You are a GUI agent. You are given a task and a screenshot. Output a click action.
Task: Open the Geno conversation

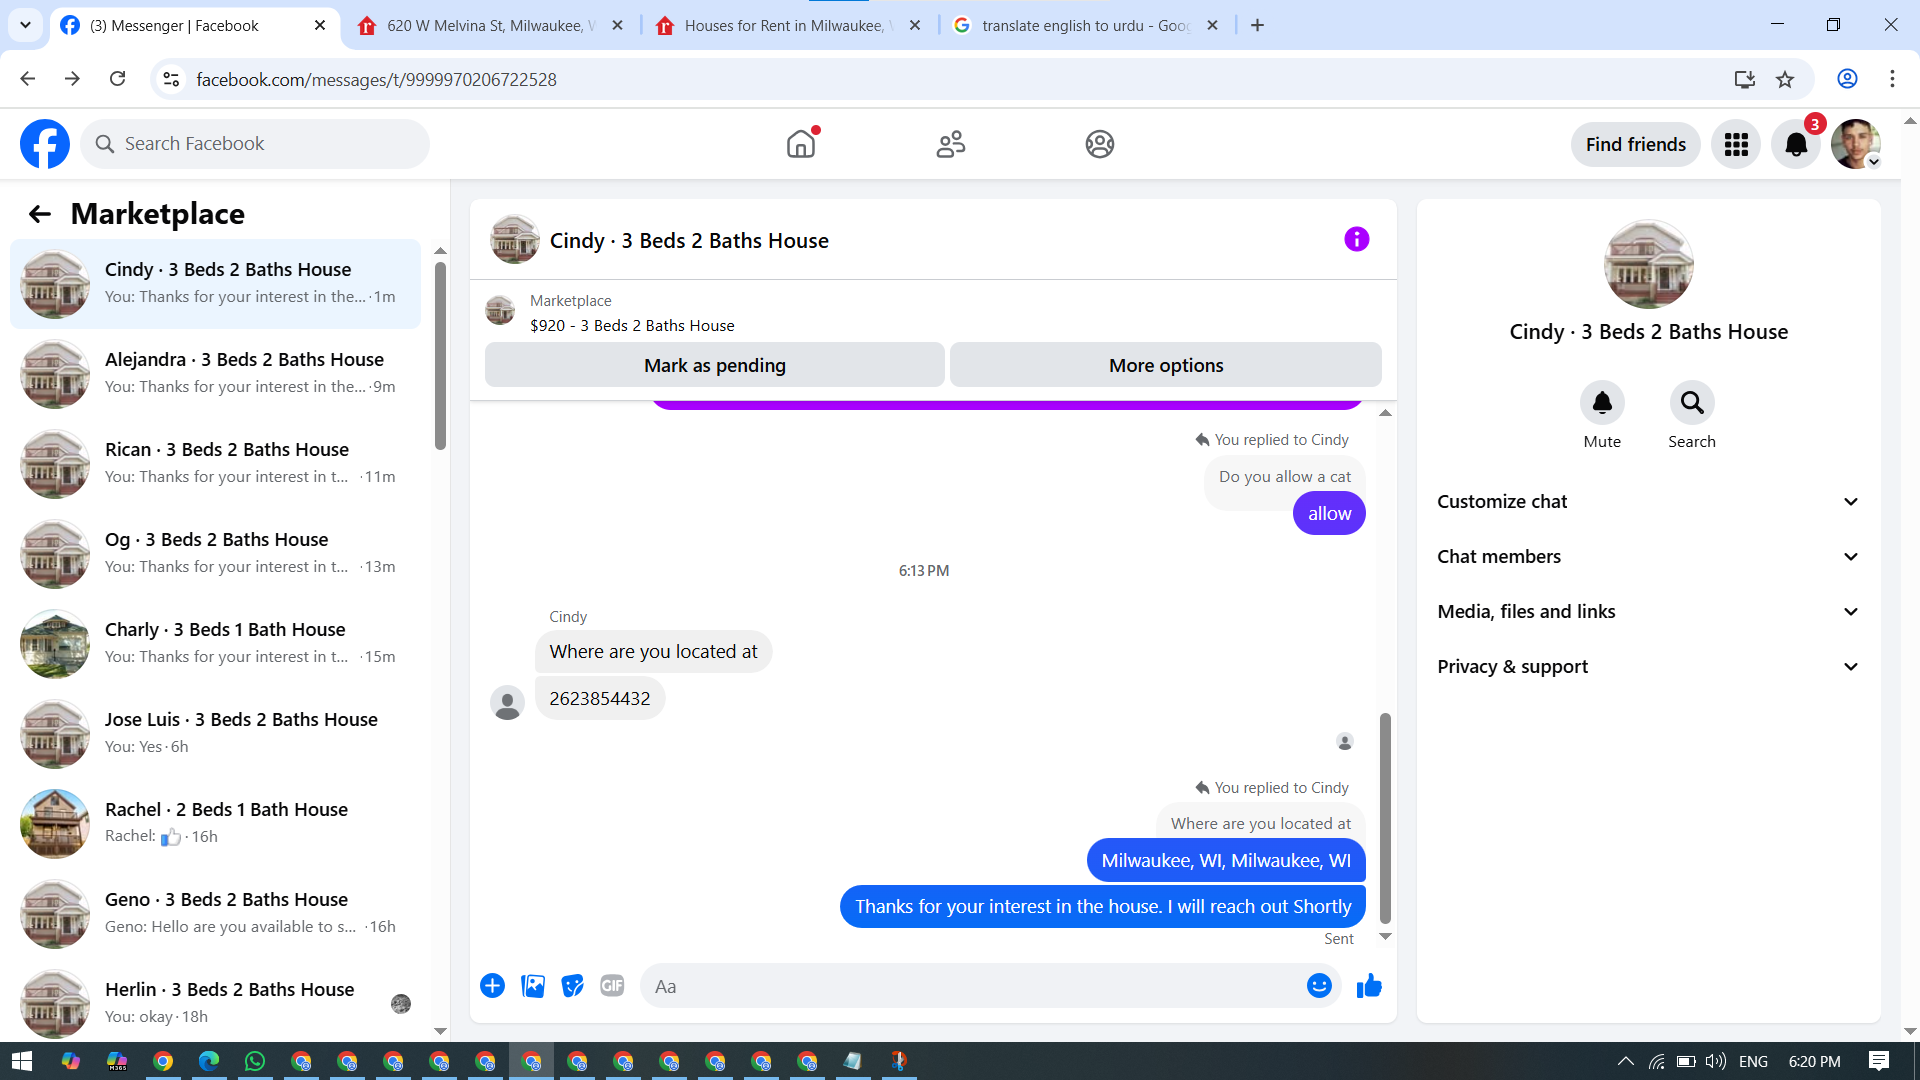point(215,914)
